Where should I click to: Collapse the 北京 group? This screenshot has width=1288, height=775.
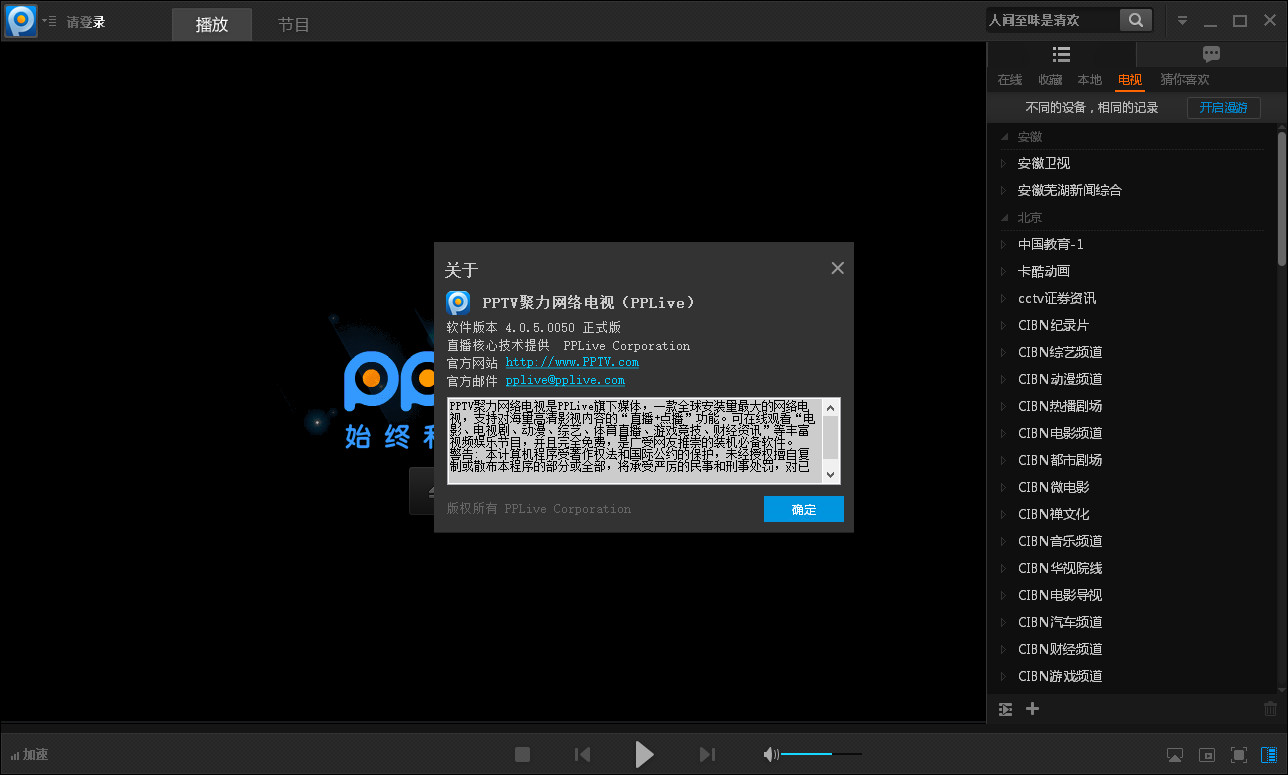[x=1006, y=218]
